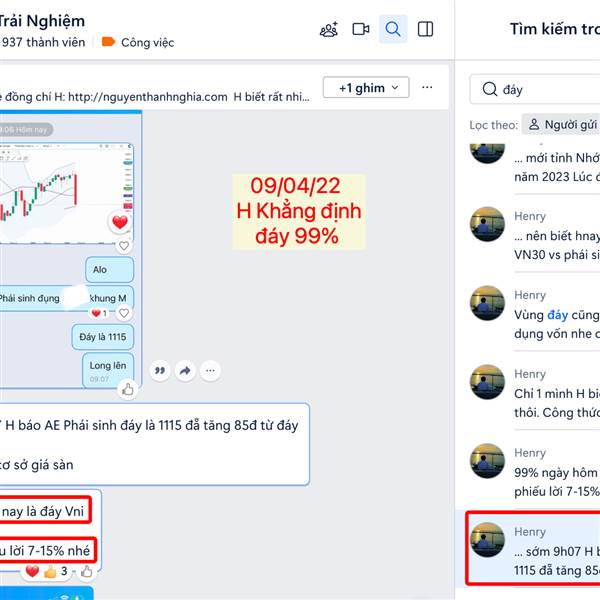Like the forwarded screenshot with thumbs-up
Image resolution: width=600 pixels, height=600 pixels.
tap(127, 390)
